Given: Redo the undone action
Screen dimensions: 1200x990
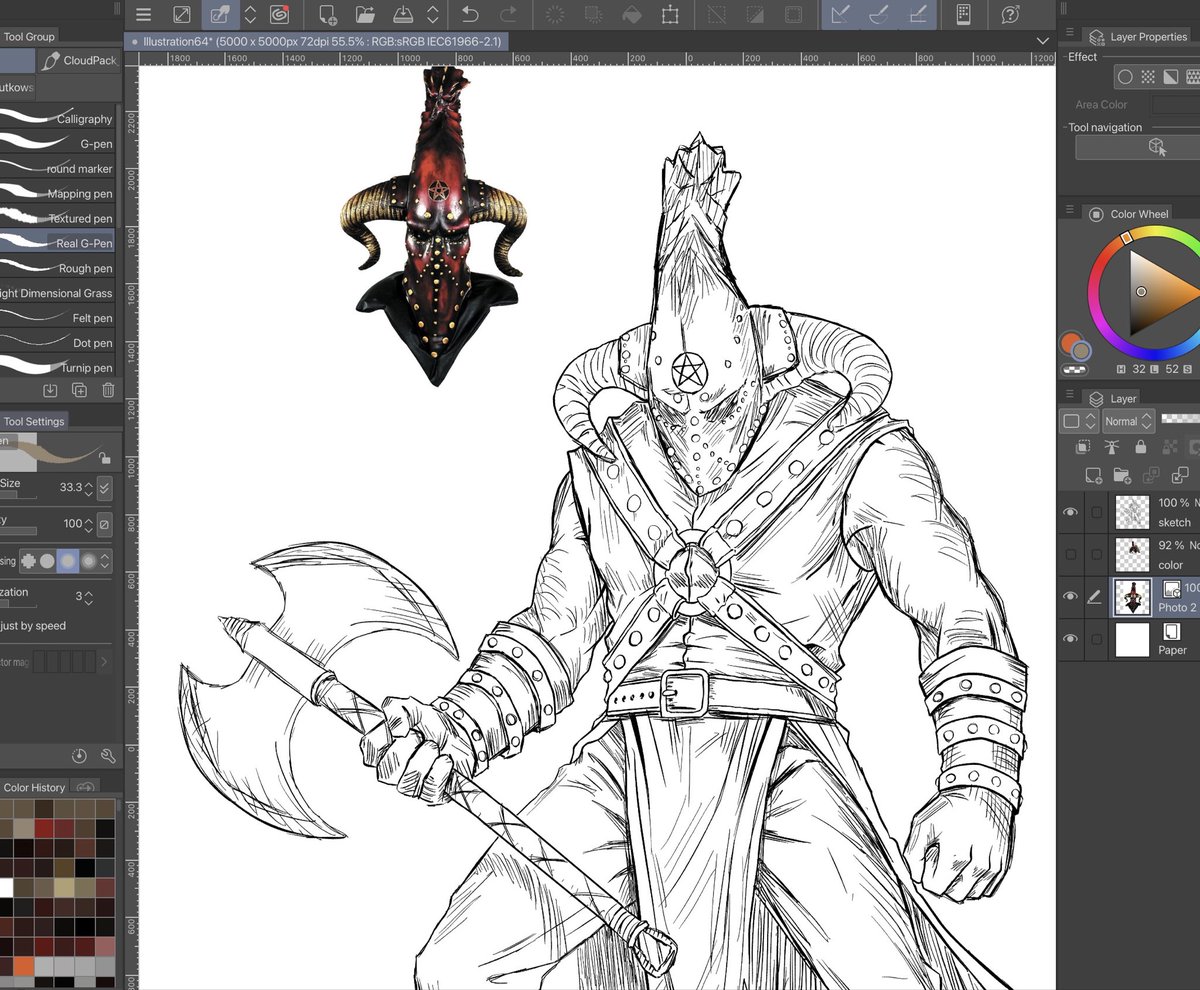Looking at the screenshot, I should (x=508, y=14).
